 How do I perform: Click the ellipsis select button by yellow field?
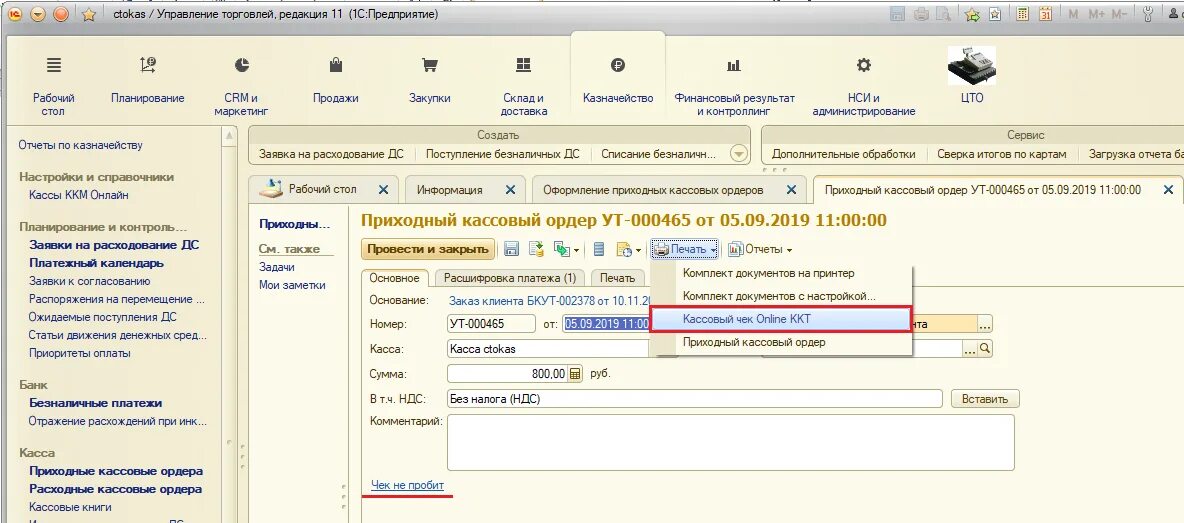984,325
